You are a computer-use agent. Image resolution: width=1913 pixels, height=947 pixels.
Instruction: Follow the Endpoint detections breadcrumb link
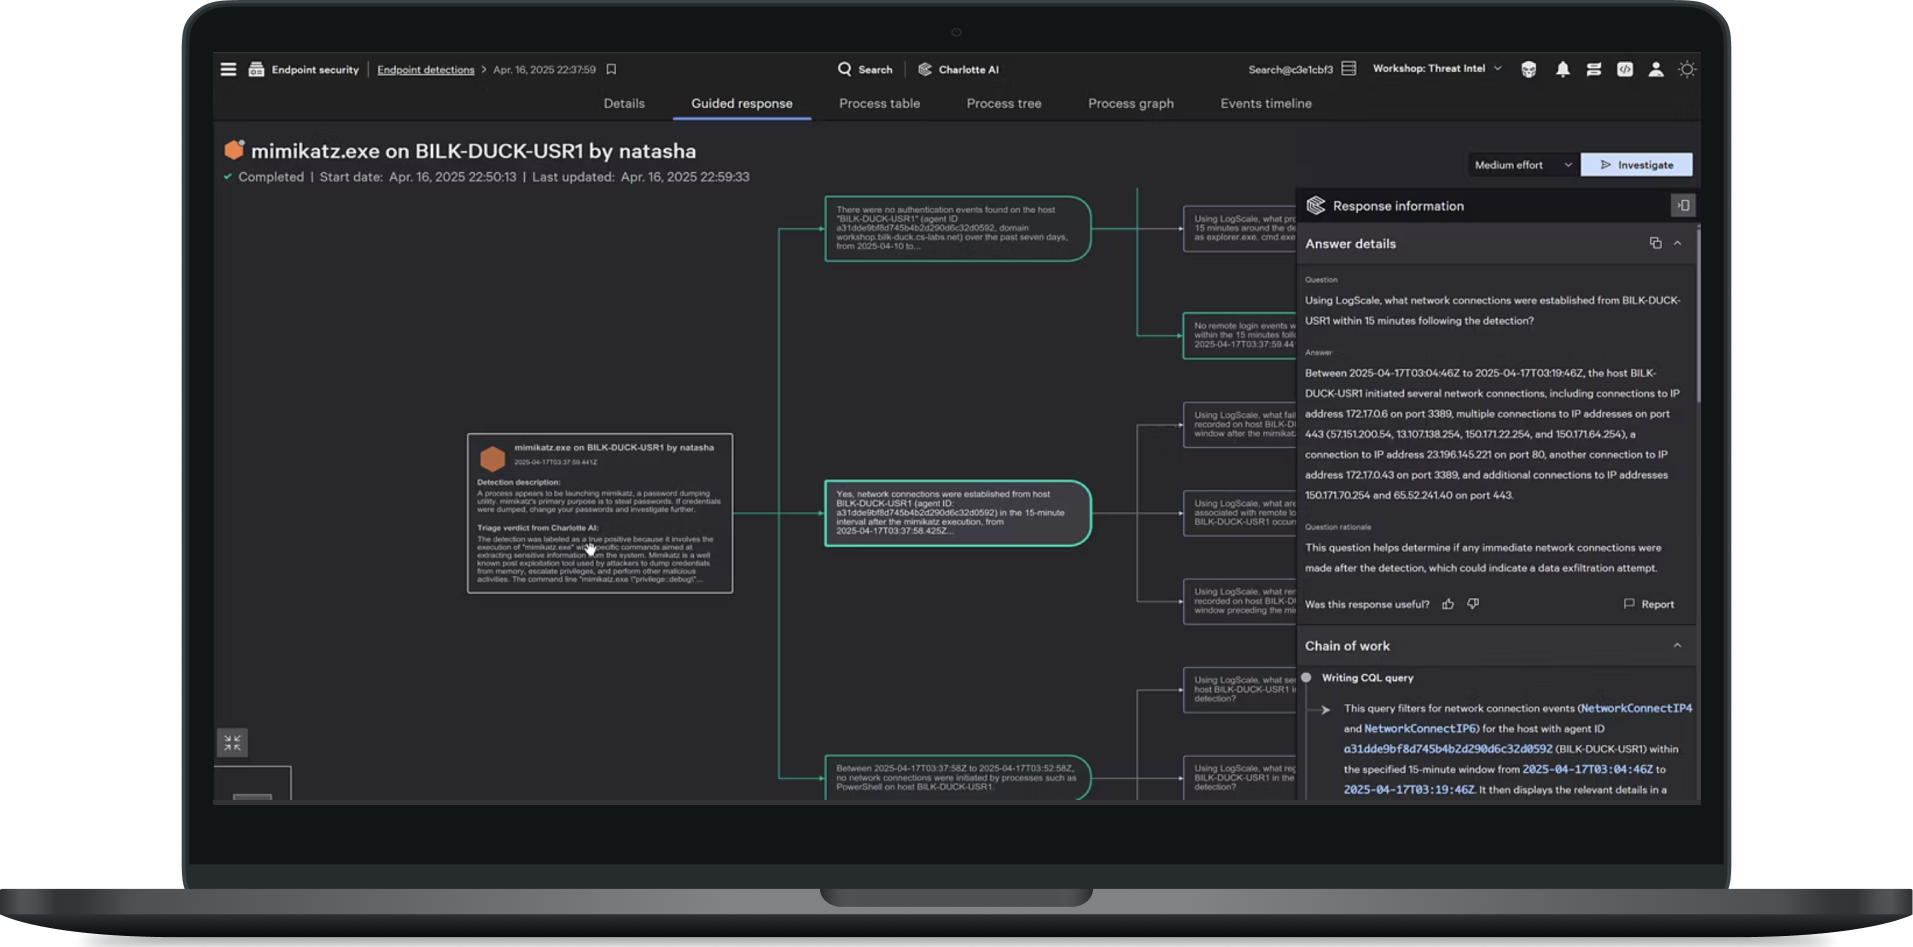tap(426, 69)
